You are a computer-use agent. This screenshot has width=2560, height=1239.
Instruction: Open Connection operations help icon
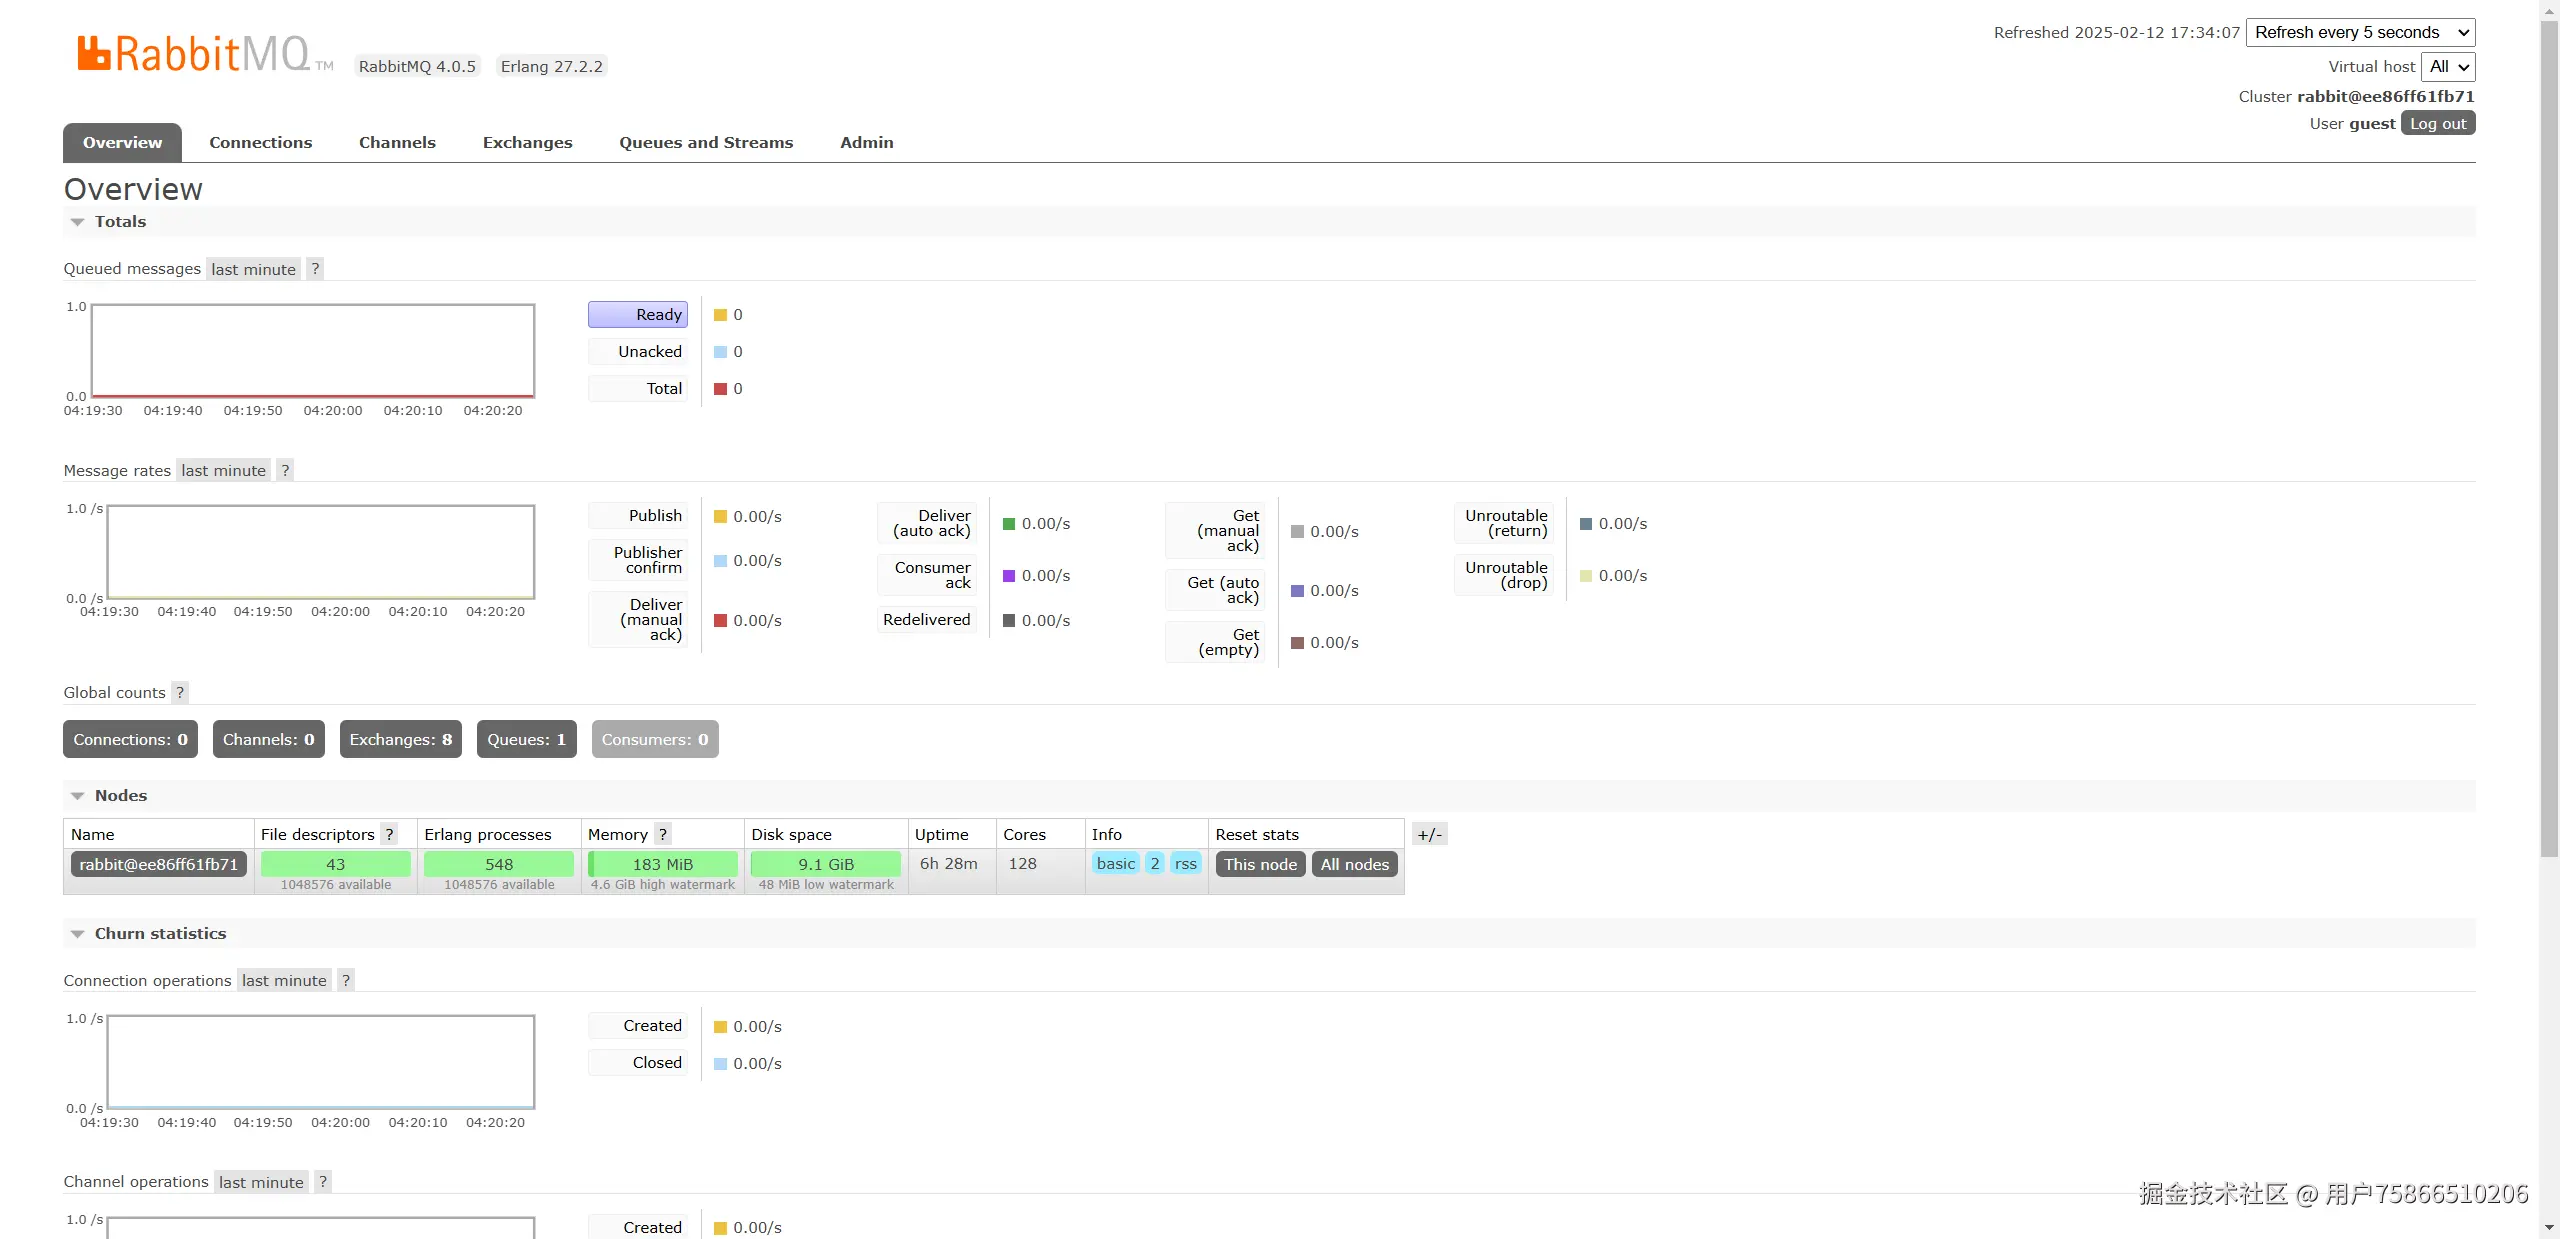pyautogui.click(x=346, y=980)
